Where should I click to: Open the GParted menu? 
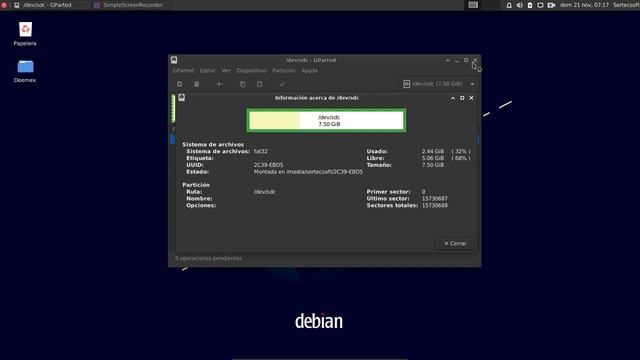click(183, 70)
